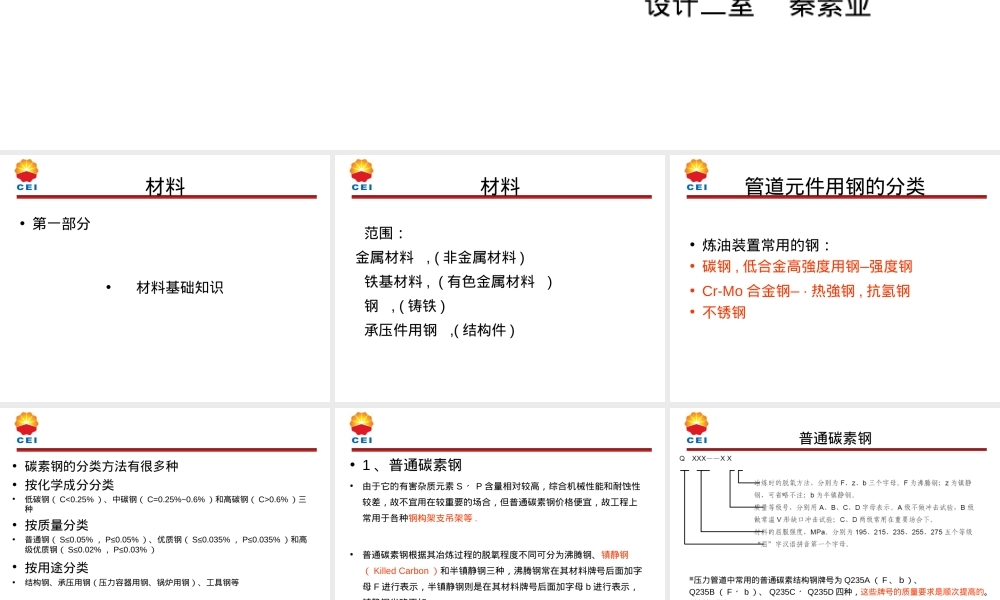
Task: Select the red 不锈钢 bullet
Action: [x=724, y=312]
